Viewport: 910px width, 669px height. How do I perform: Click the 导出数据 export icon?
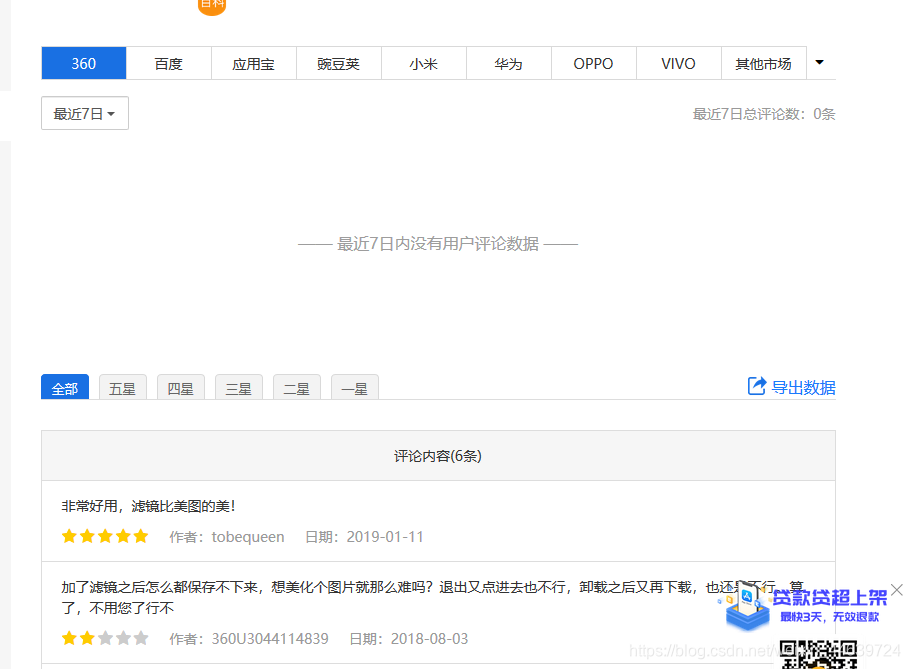click(757, 386)
